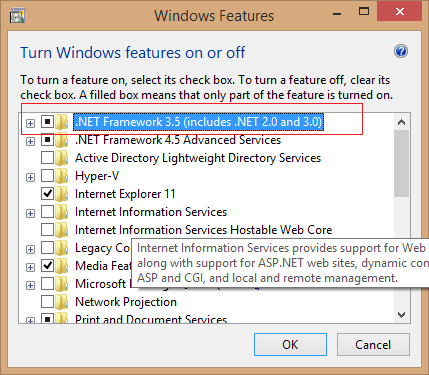Click the feature list scrollbar thumb
The width and height of the screenshot is (429, 375).
401,163
